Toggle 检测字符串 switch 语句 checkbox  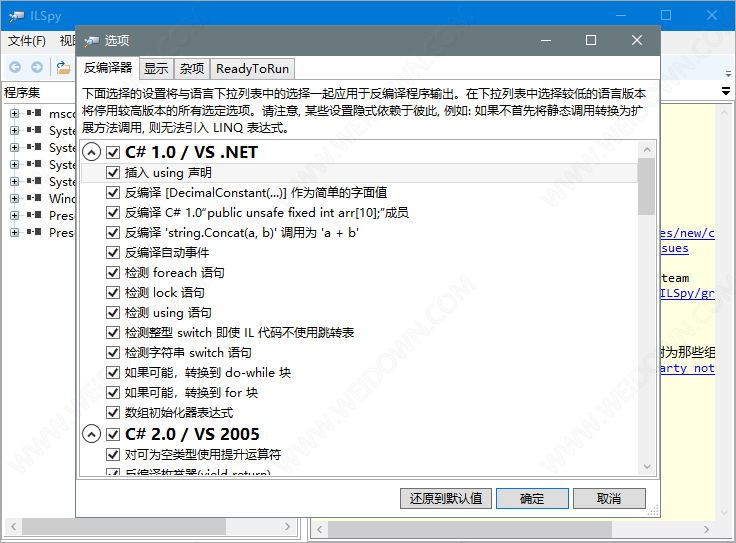pyautogui.click(x=113, y=352)
